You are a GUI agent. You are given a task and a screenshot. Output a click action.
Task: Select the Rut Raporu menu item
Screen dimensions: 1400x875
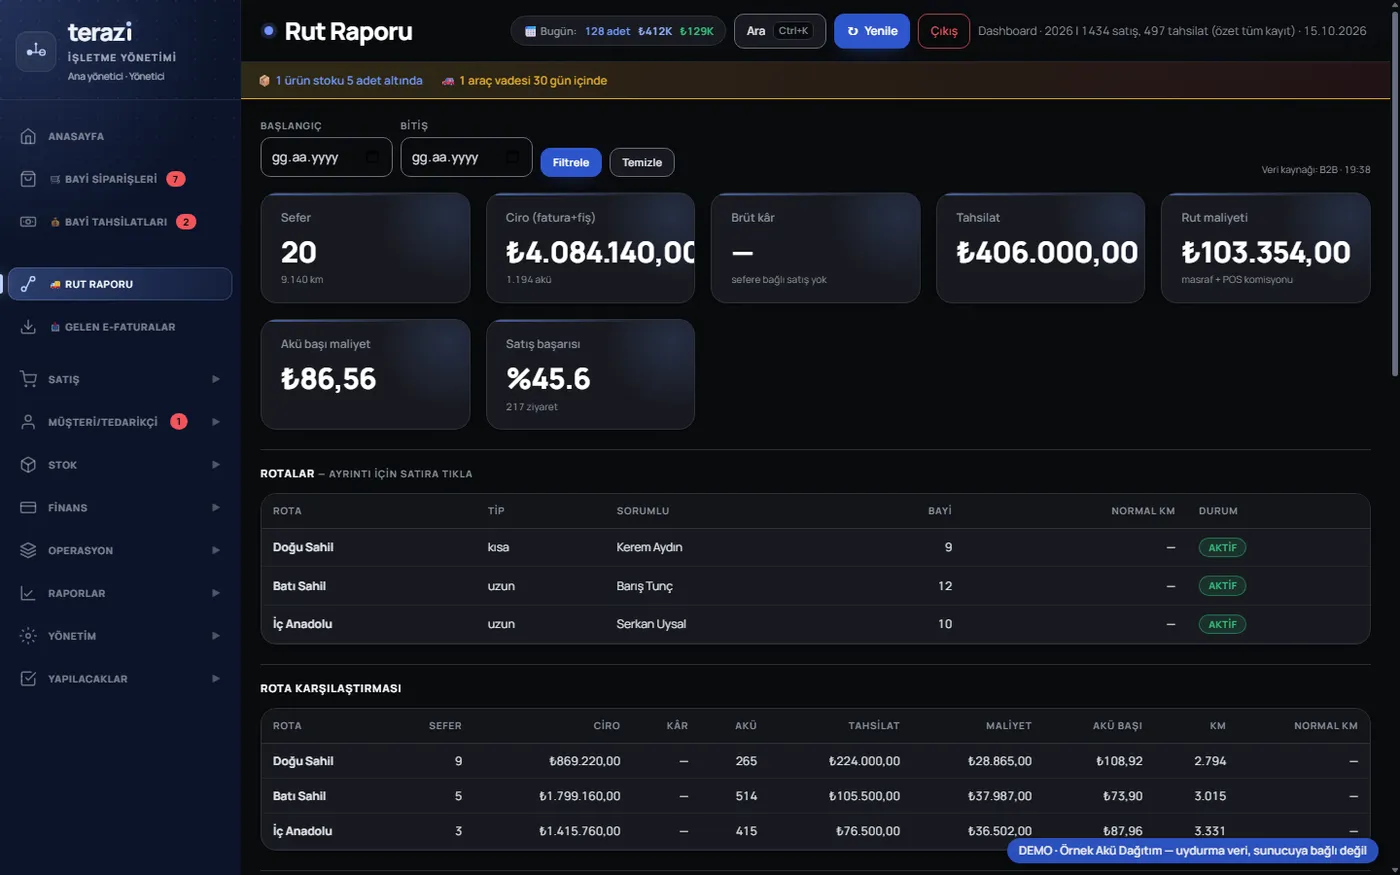click(x=120, y=284)
